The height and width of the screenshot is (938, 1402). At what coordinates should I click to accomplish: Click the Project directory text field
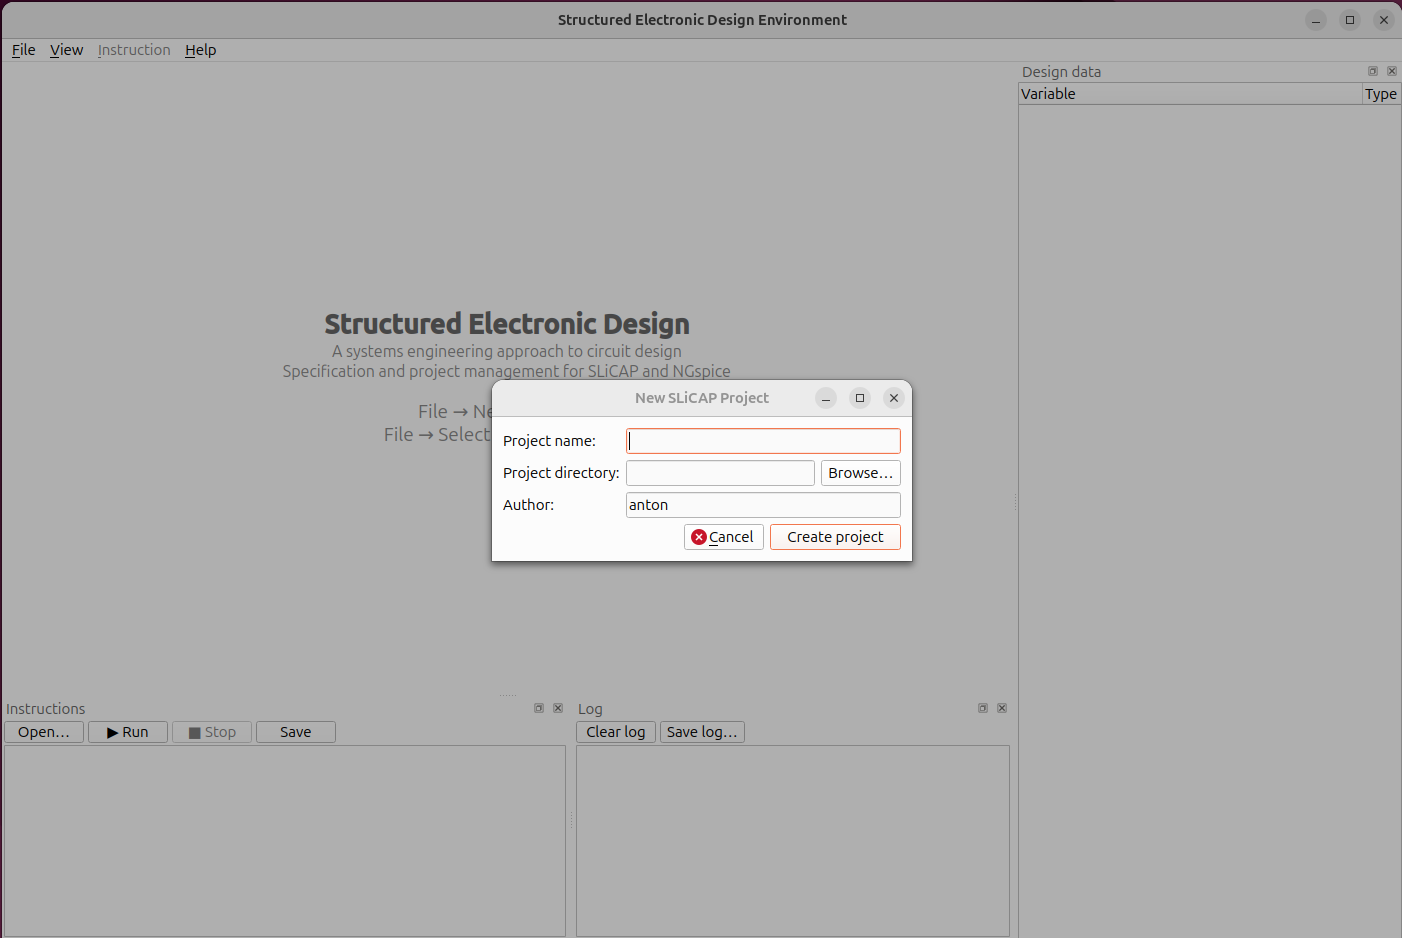720,473
